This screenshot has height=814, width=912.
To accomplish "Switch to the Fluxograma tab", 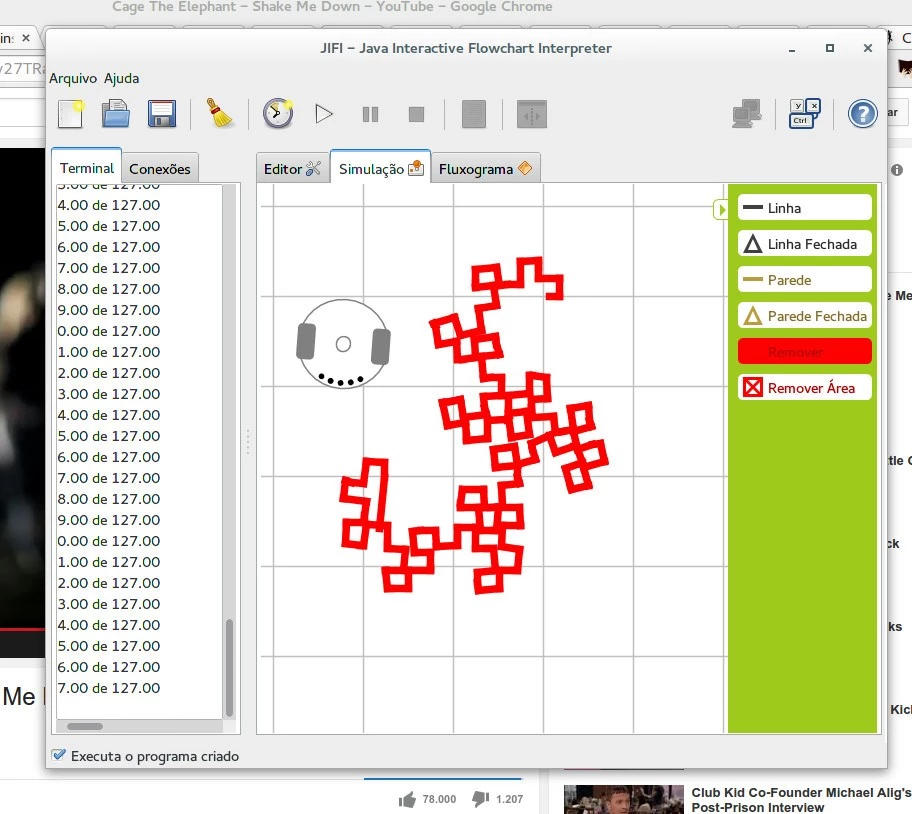I will pyautogui.click(x=484, y=169).
